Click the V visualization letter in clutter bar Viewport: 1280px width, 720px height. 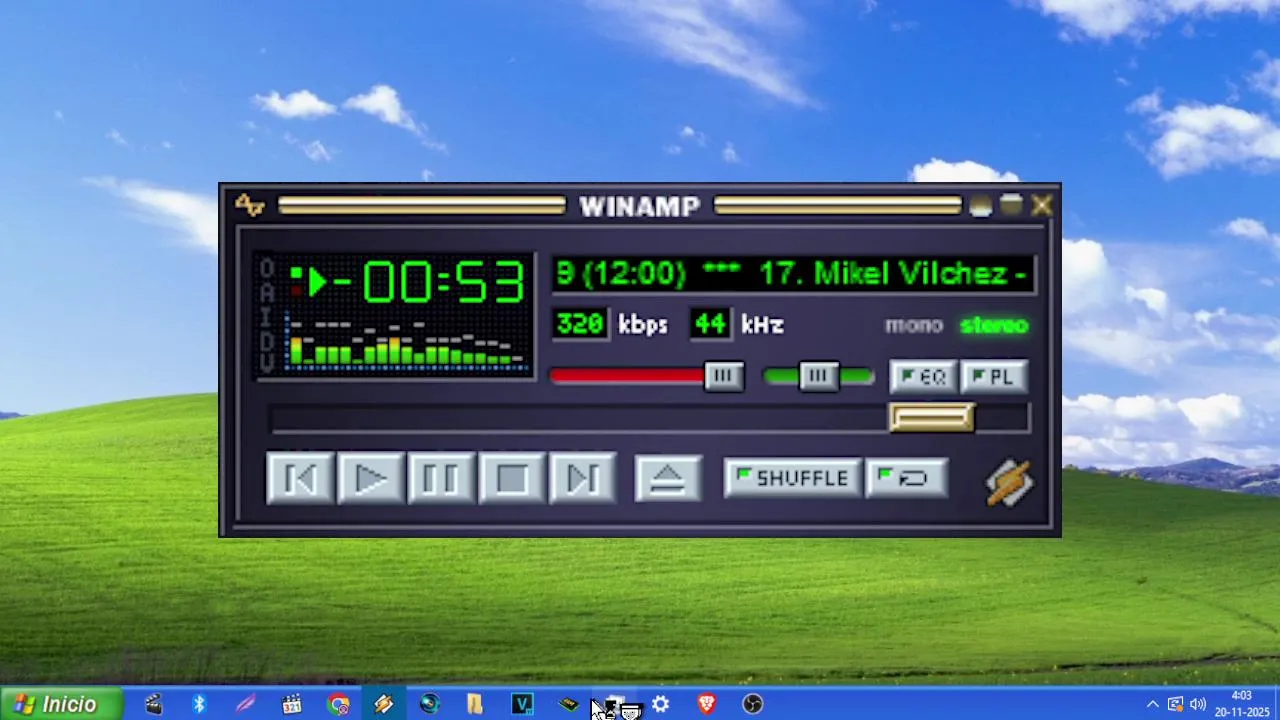pos(267,364)
